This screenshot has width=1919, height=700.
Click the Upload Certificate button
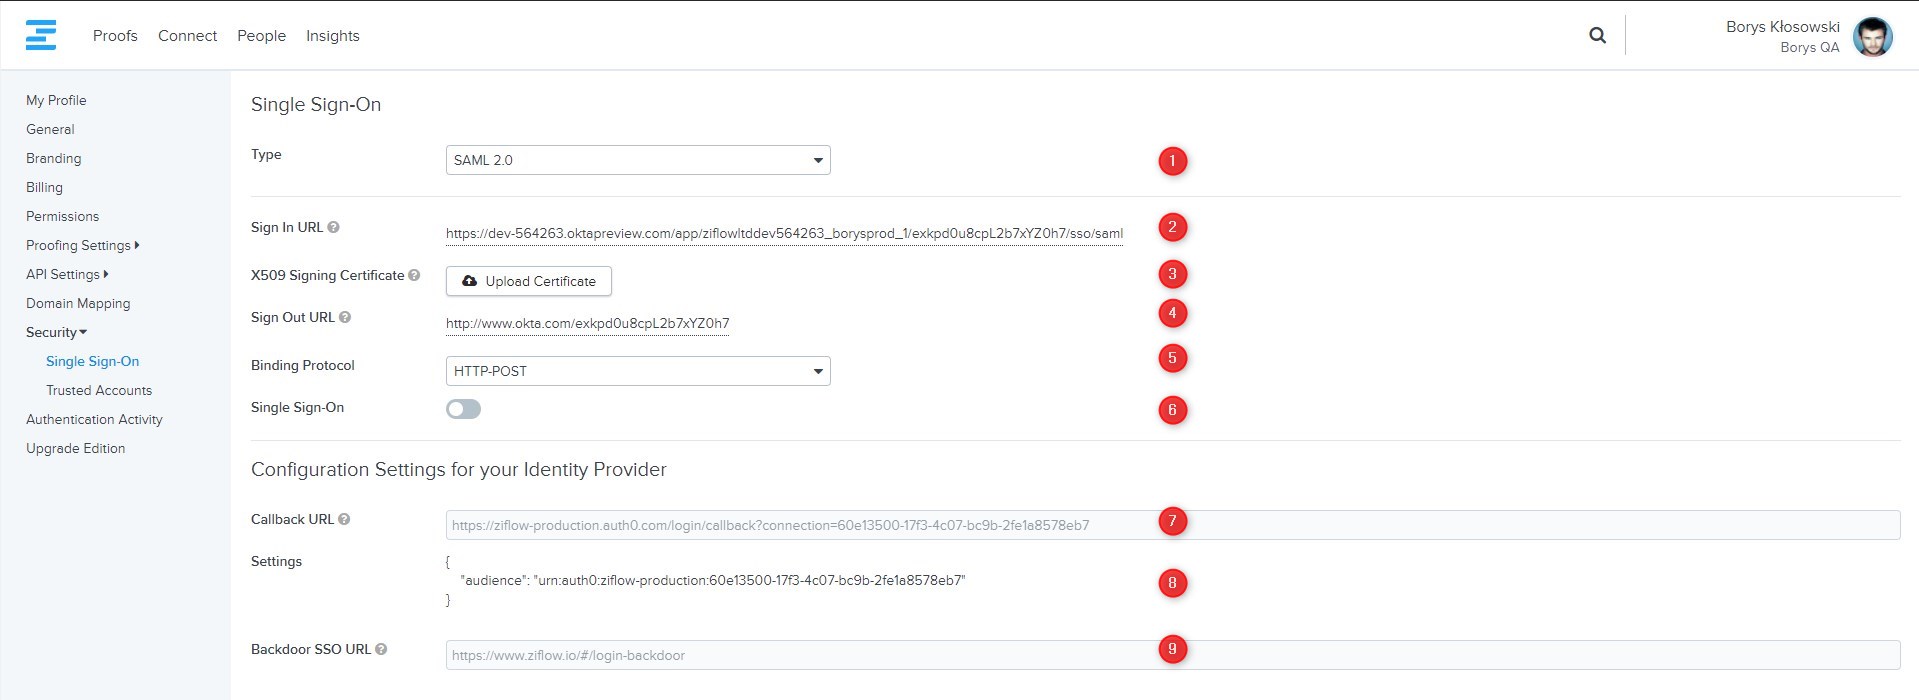tap(528, 281)
